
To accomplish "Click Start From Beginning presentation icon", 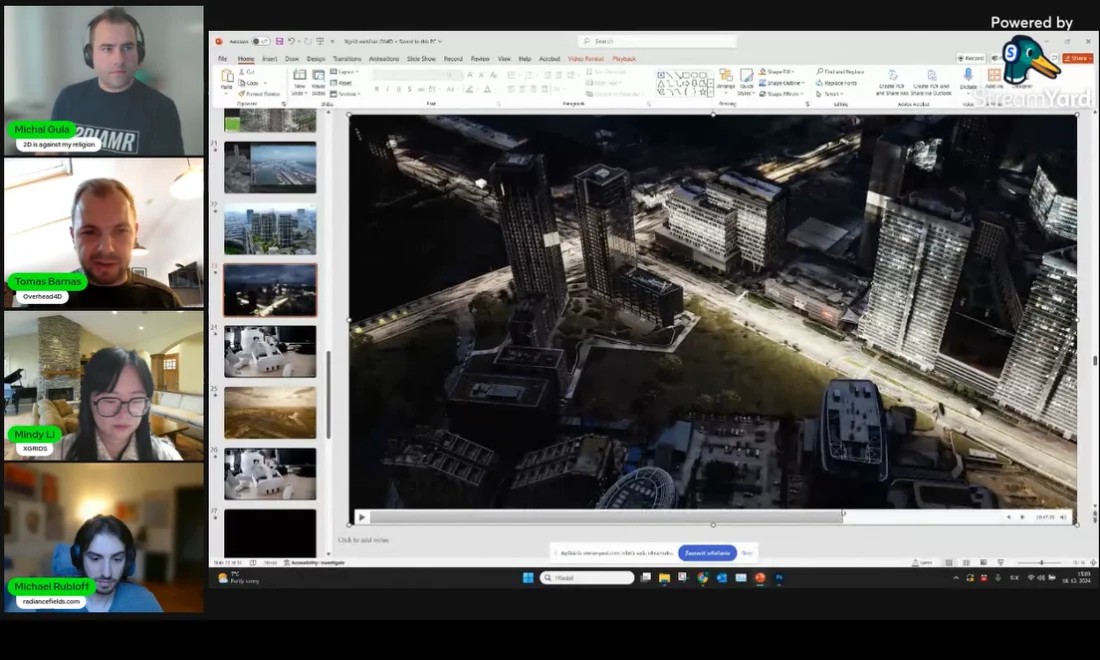I will (320, 41).
